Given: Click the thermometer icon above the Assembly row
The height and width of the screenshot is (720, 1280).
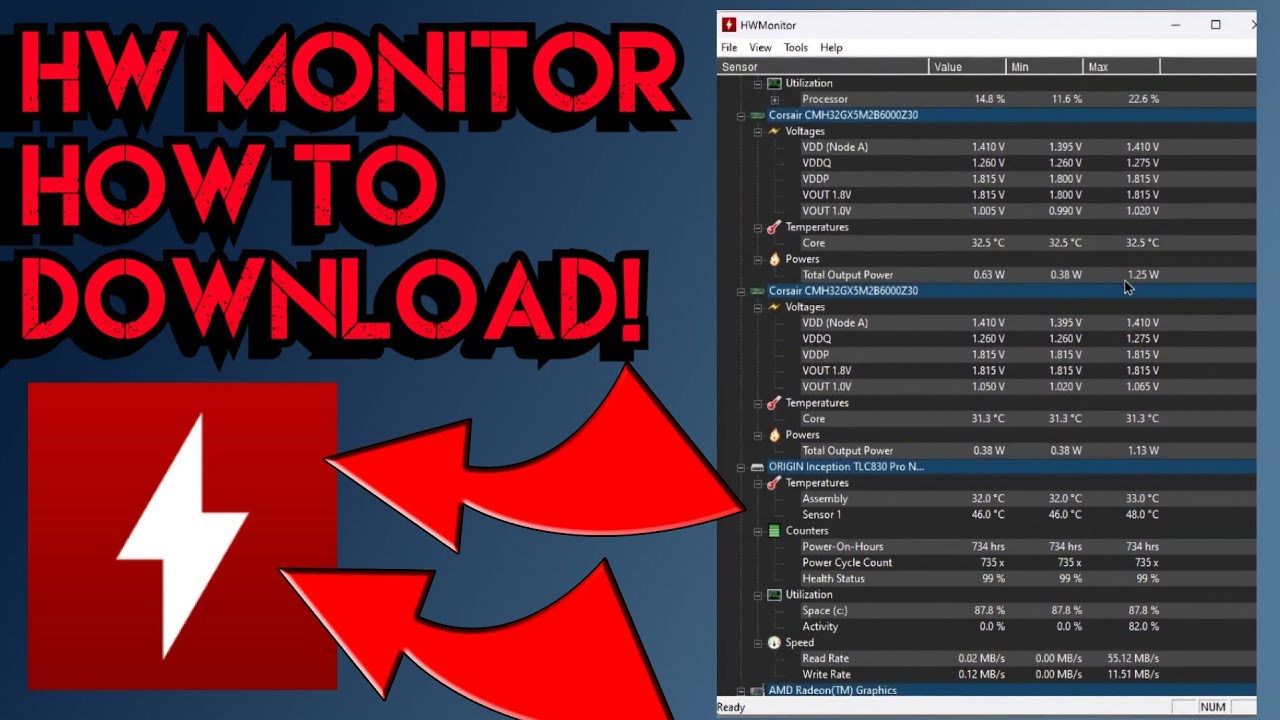Looking at the screenshot, I should (x=773, y=483).
